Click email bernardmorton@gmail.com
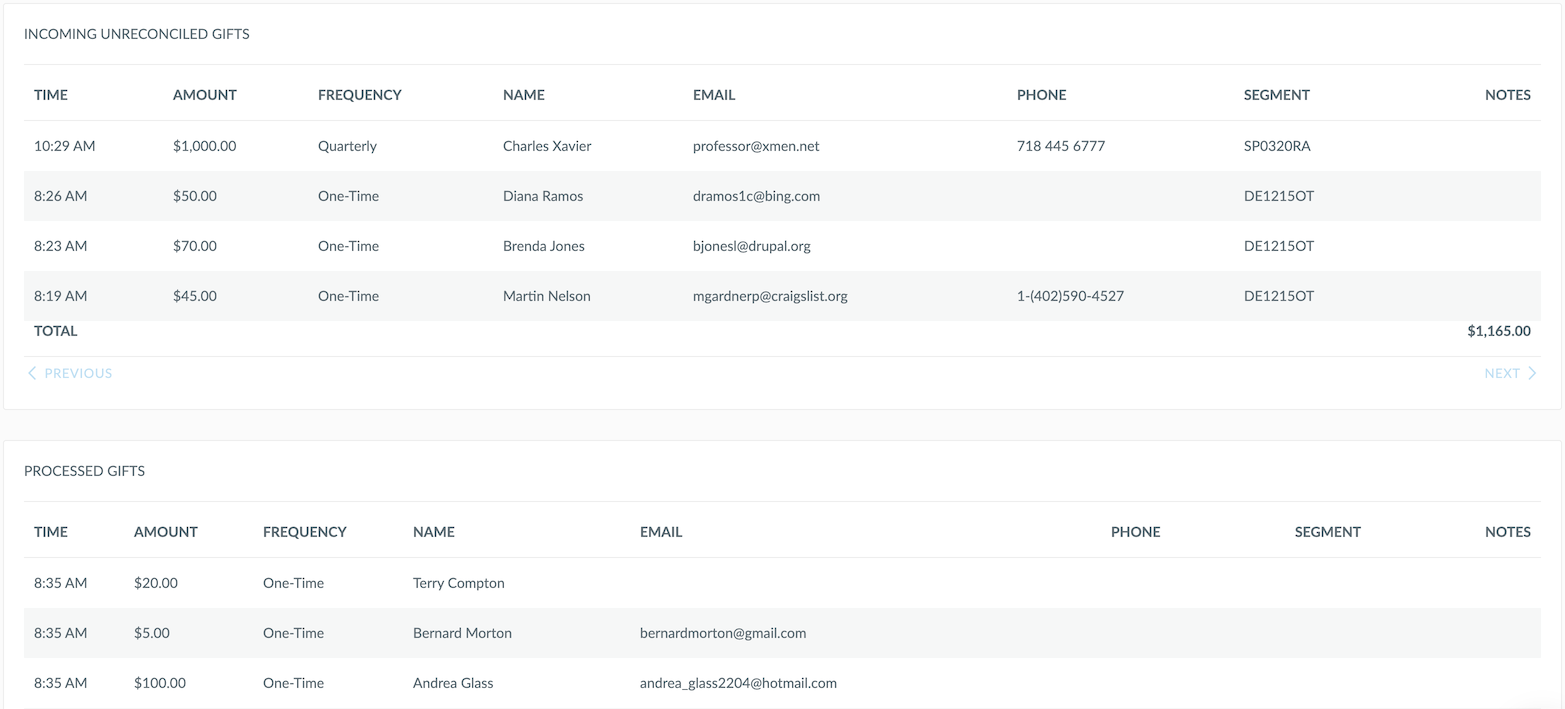1565x709 pixels. tap(723, 633)
